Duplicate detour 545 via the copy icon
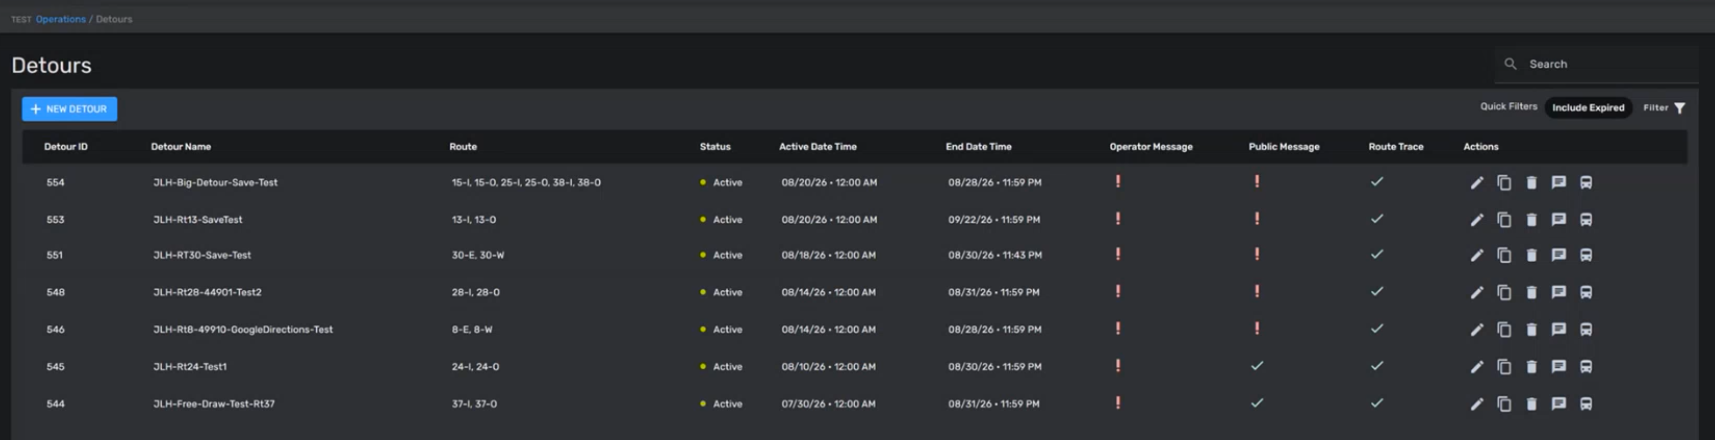Screen dimensions: 1715x440 click(1504, 367)
